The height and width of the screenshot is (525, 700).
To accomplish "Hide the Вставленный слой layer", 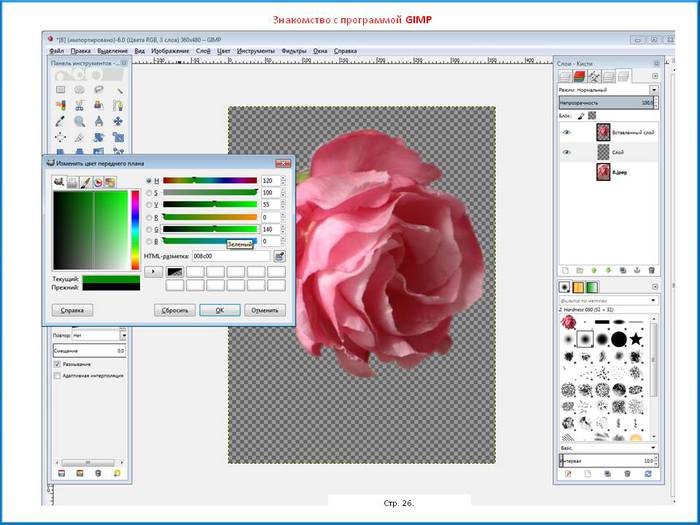I will (567, 133).
